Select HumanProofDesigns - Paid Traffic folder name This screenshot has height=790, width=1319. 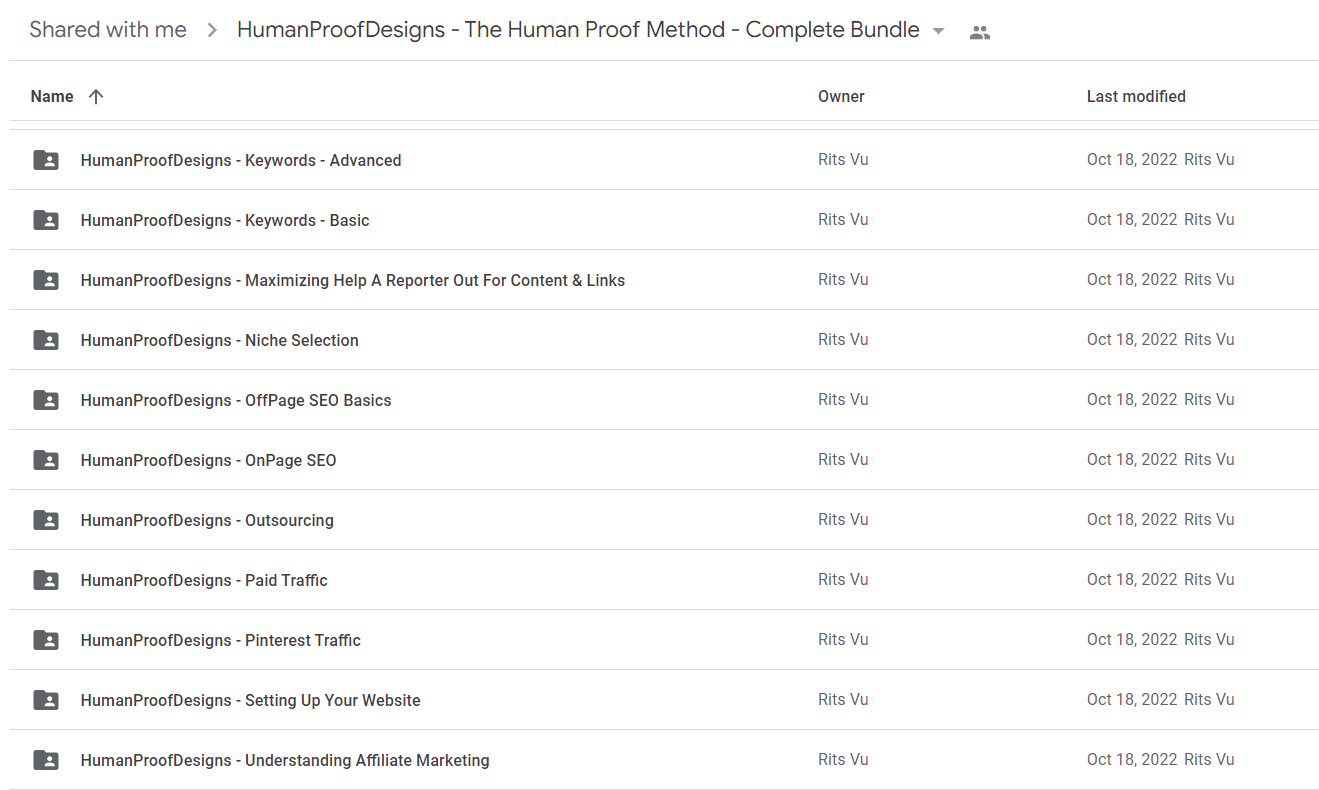[x=204, y=580]
